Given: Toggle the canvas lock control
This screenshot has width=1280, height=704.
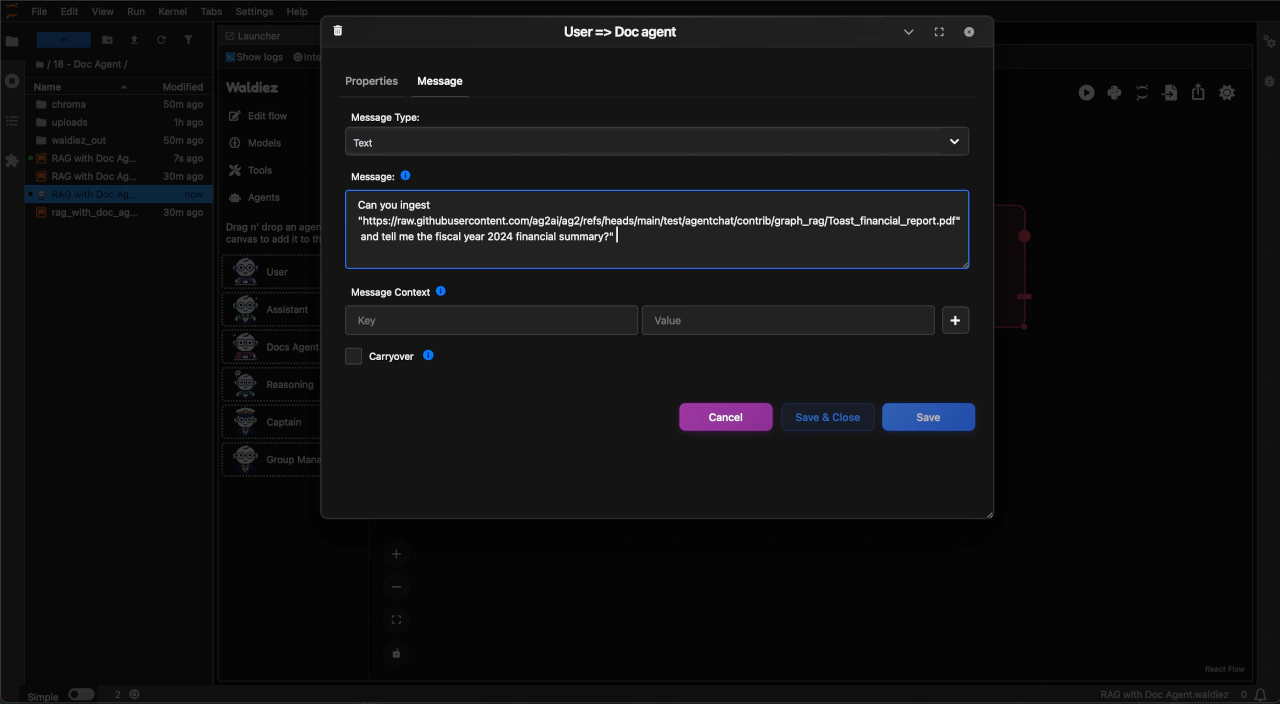Looking at the screenshot, I should tap(396, 653).
